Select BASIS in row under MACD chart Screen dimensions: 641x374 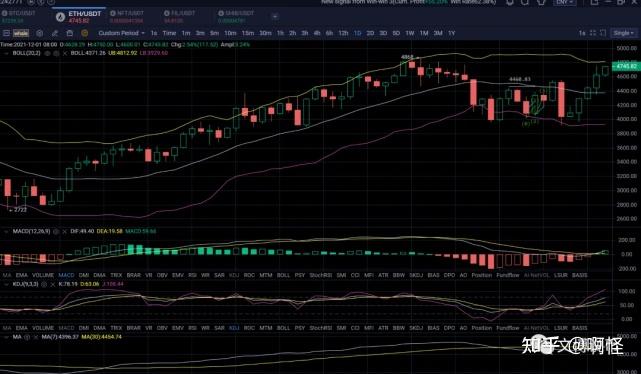click(580, 275)
